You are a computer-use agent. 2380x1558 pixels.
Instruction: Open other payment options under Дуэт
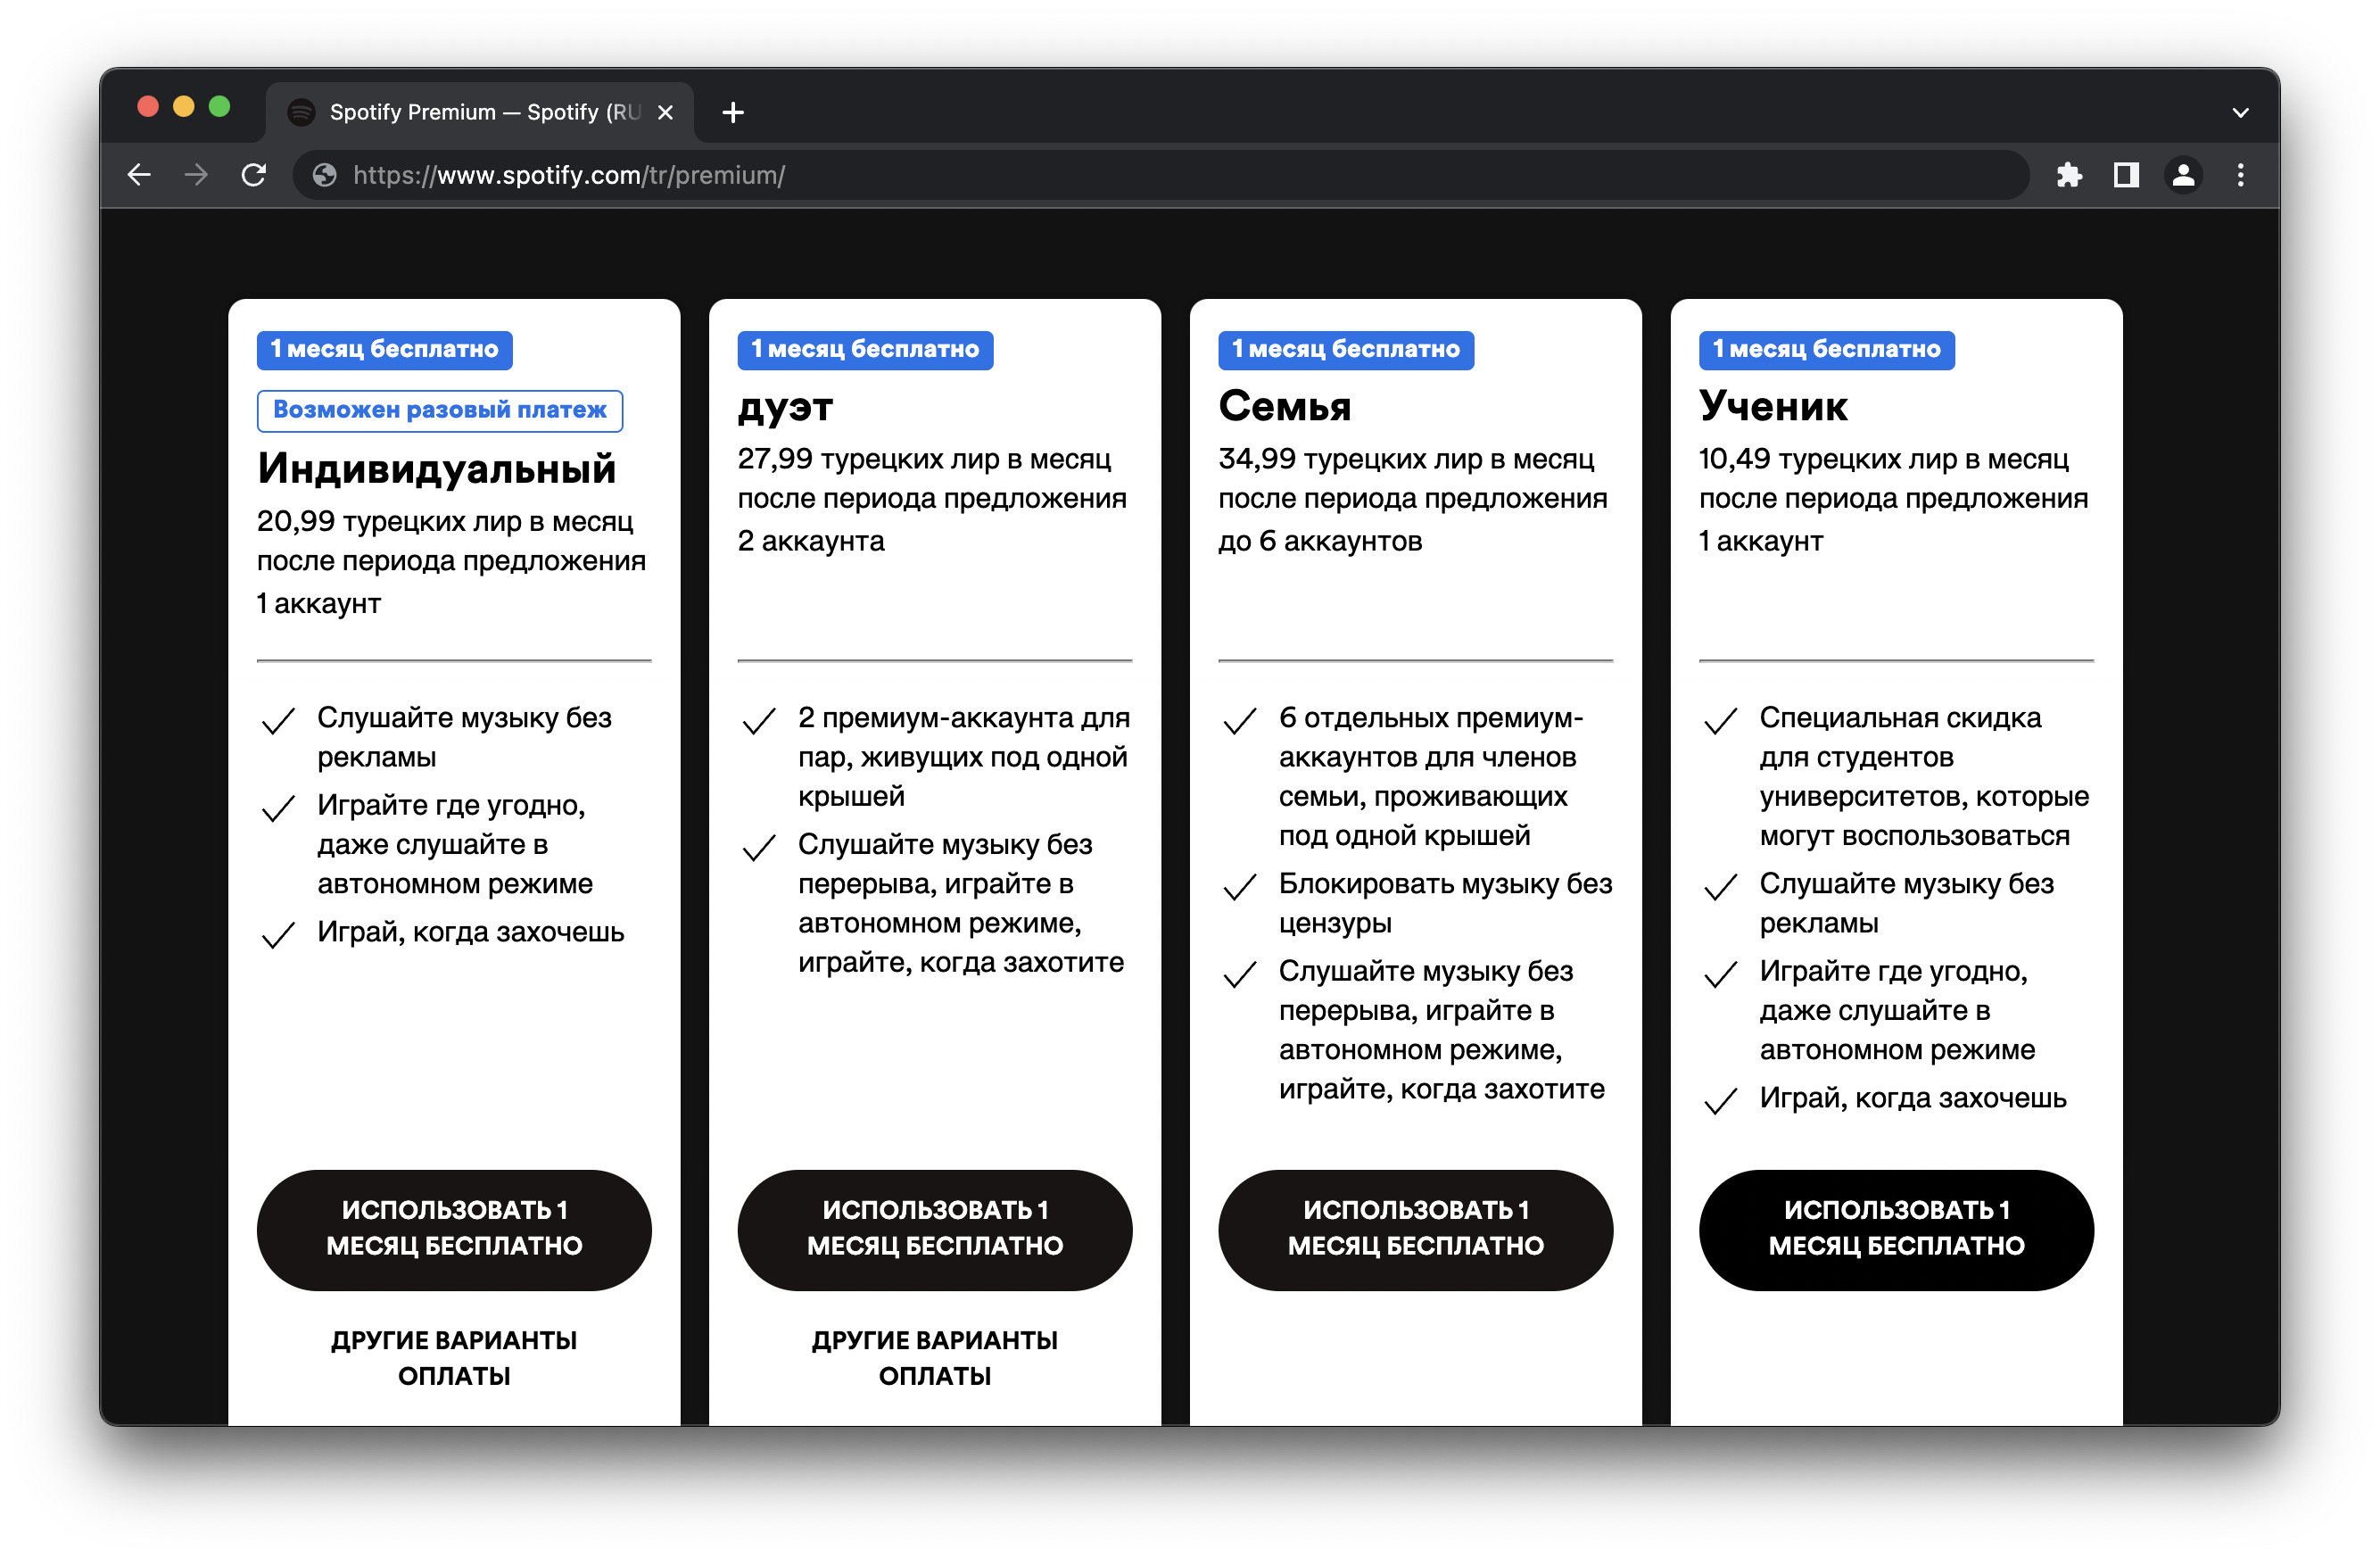pos(934,1357)
